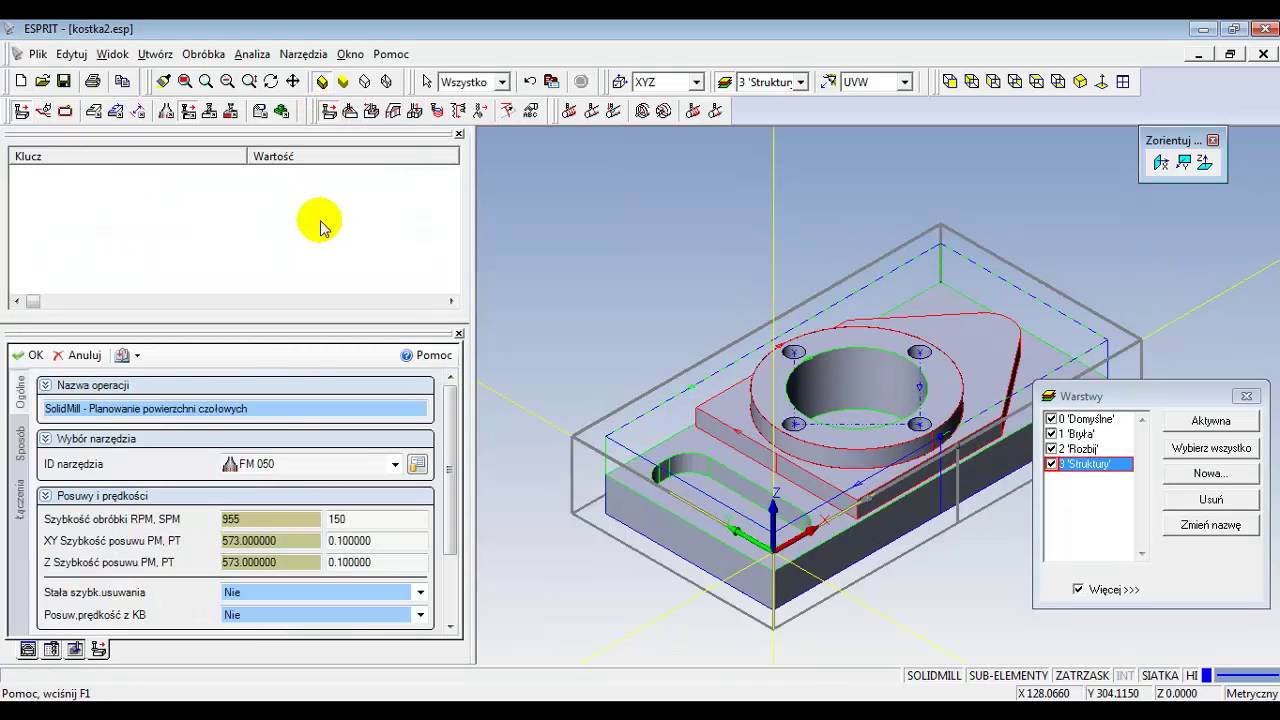Open the tool library icon beside FM 050
Screen dimensions: 1280x720
417,464
